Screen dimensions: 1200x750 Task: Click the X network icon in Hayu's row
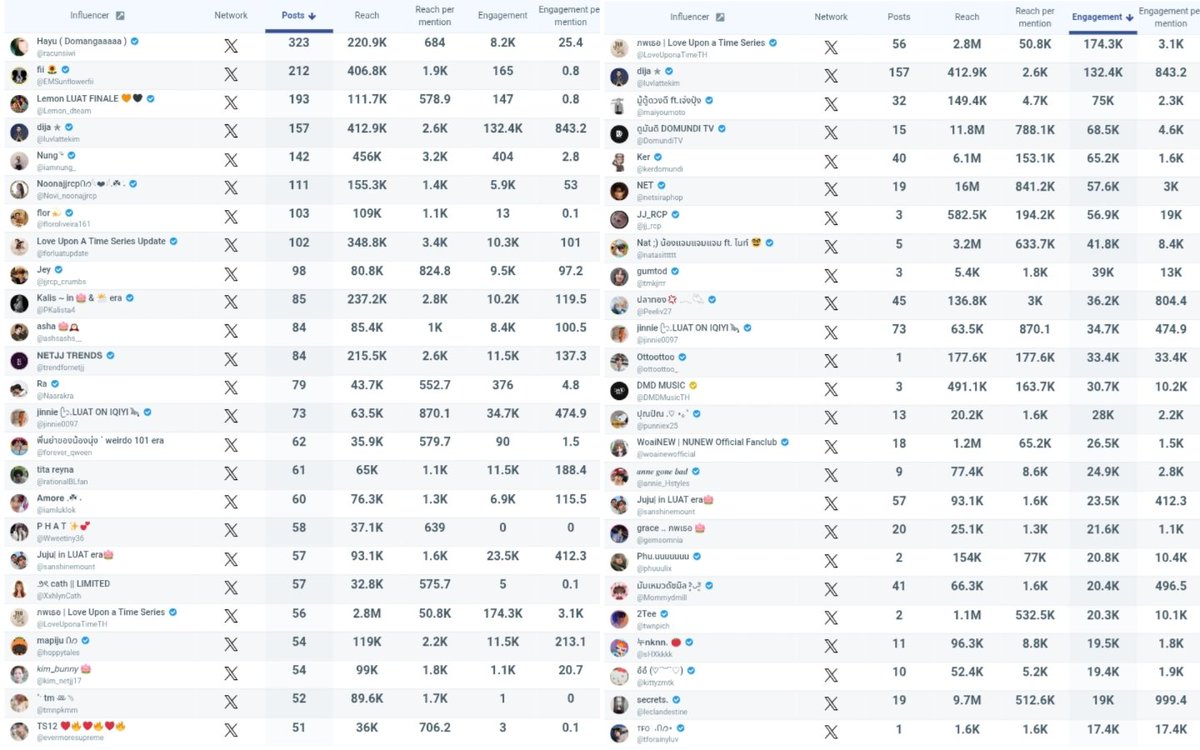231,46
